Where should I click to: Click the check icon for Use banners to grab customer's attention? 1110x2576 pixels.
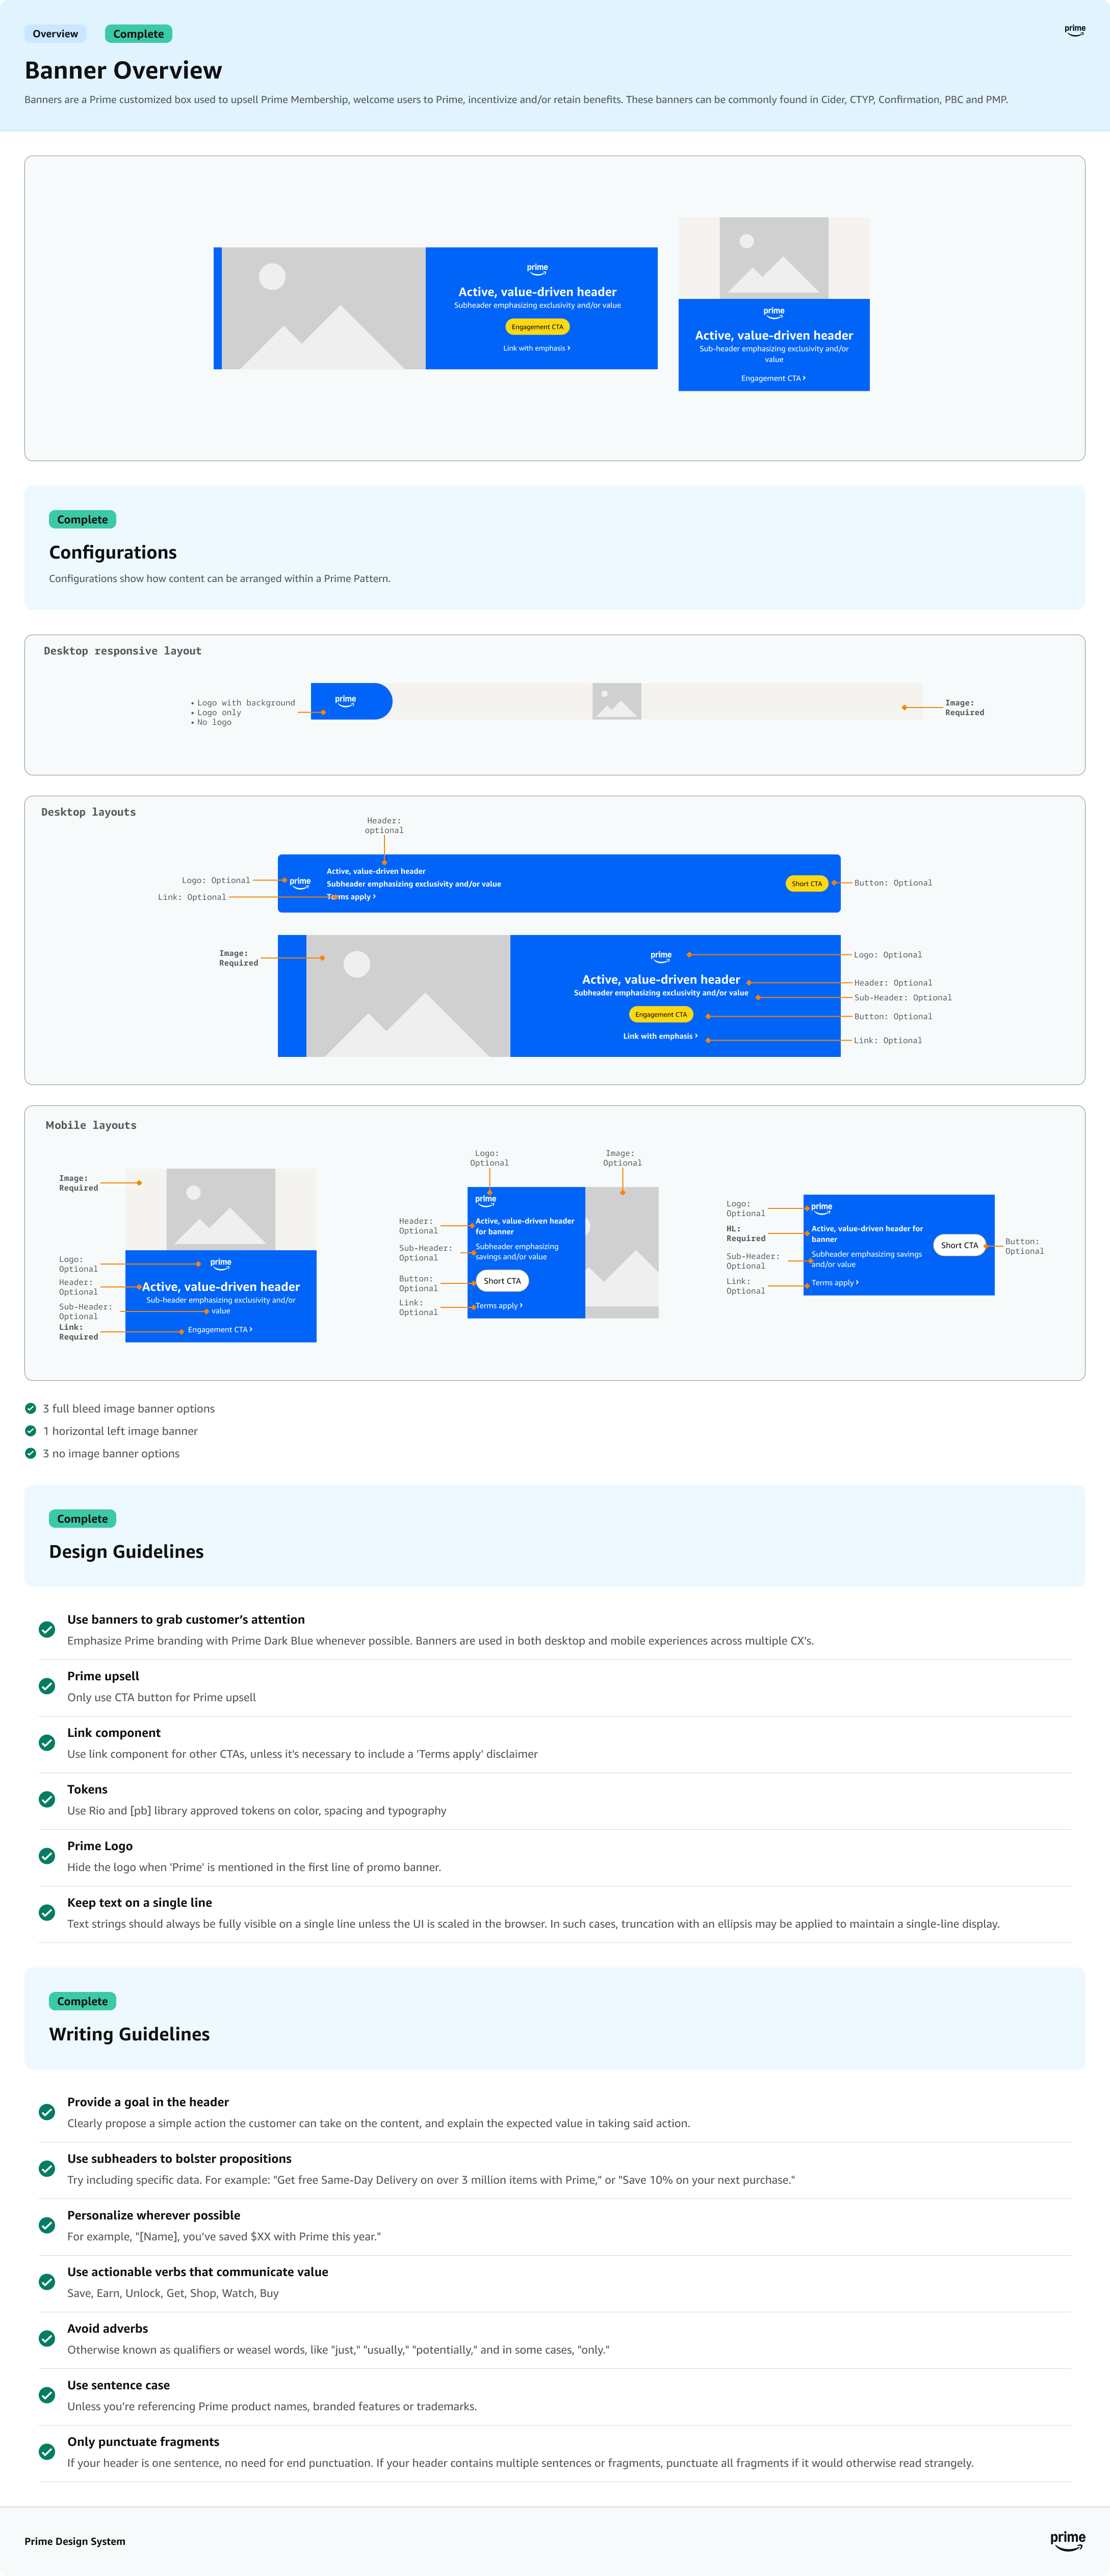[x=47, y=1629]
